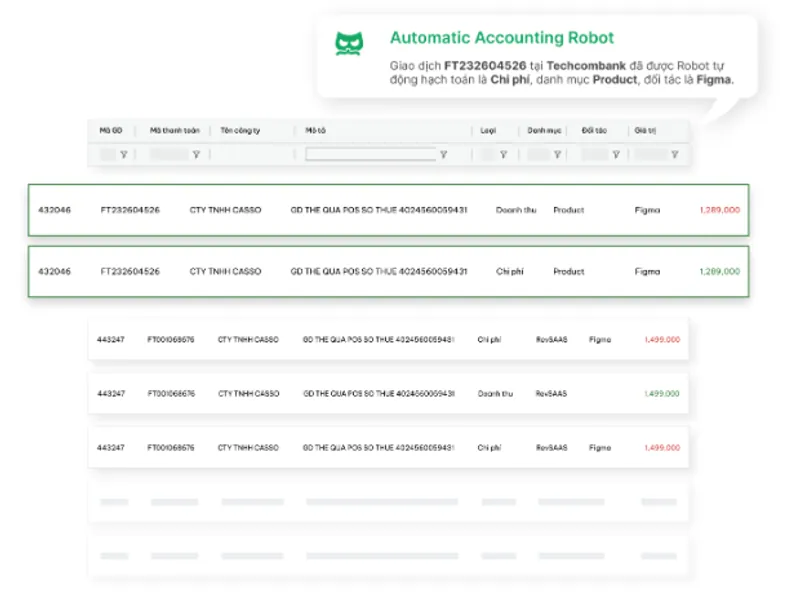Open the filter icon under Đối tác

[x=616, y=154]
